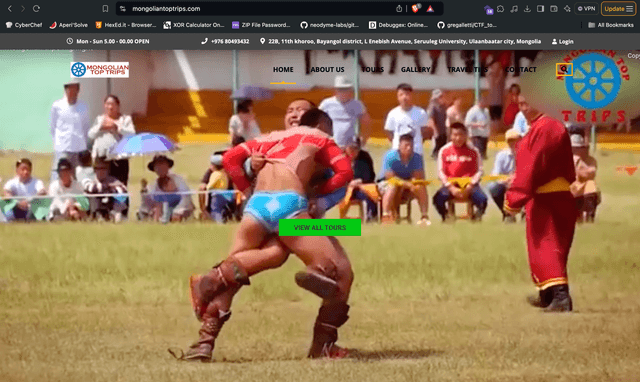Open the Brave Leo AI sparkle icon
640x382 pixels.
click(x=567, y=9)
